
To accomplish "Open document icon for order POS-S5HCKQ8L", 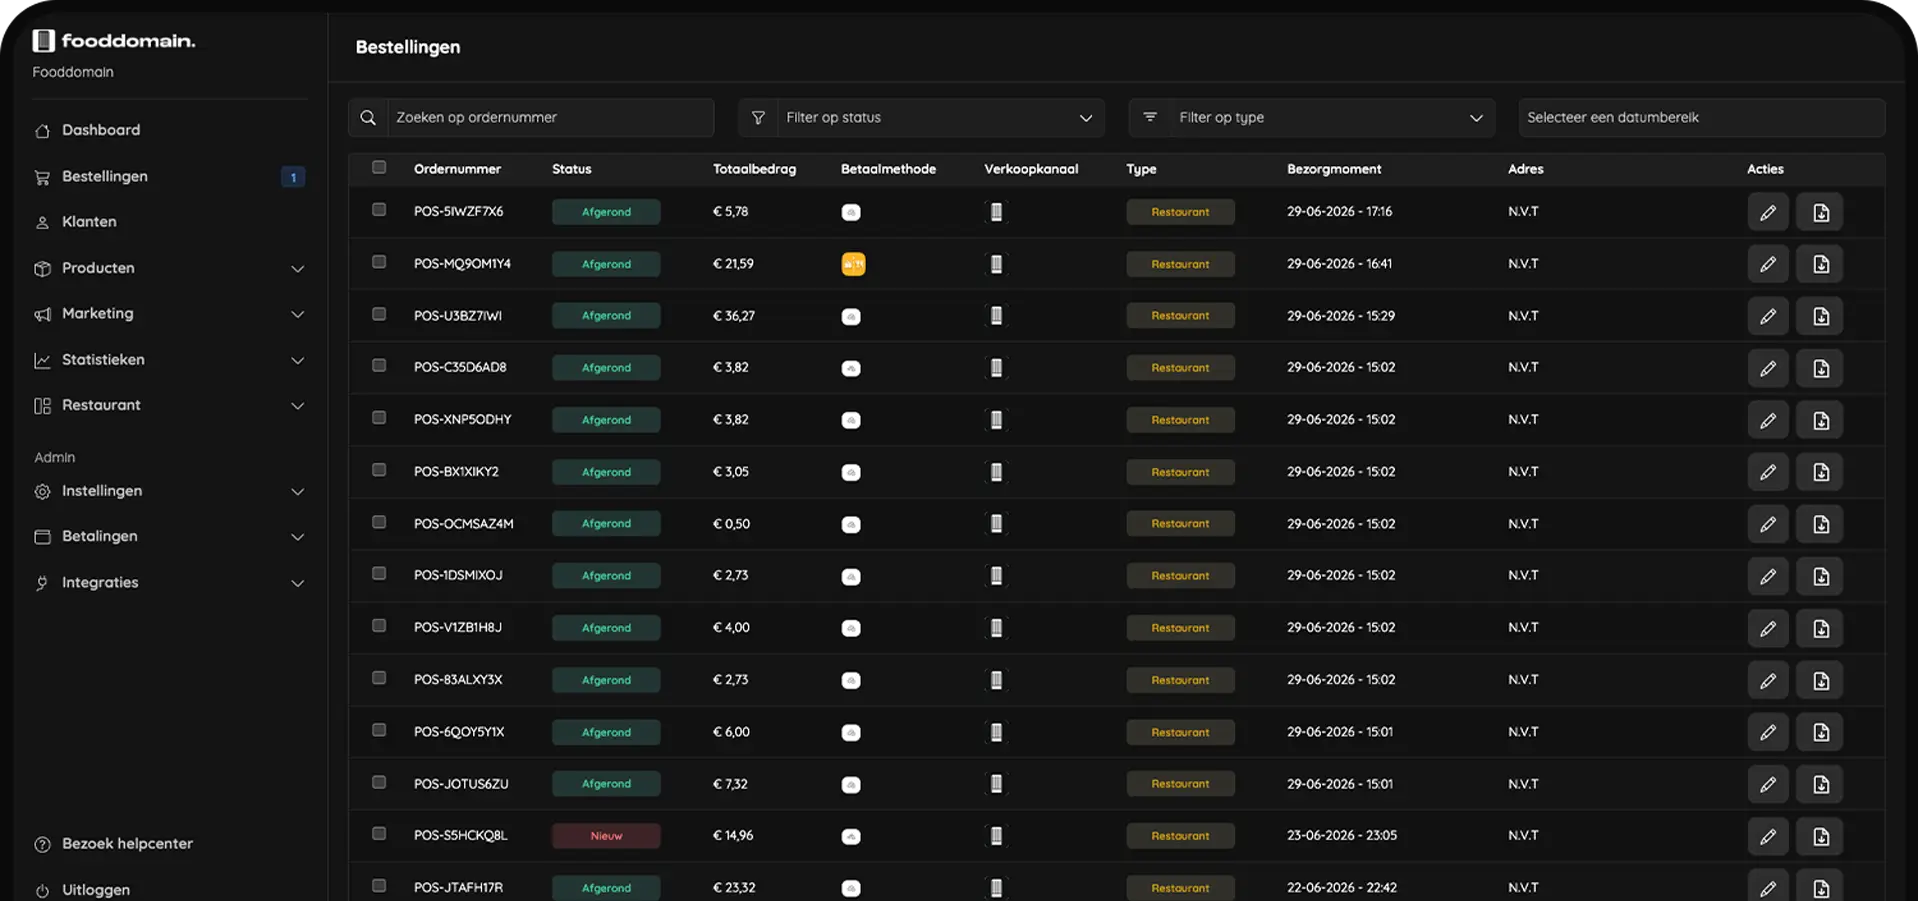I will click(1820, 836).
